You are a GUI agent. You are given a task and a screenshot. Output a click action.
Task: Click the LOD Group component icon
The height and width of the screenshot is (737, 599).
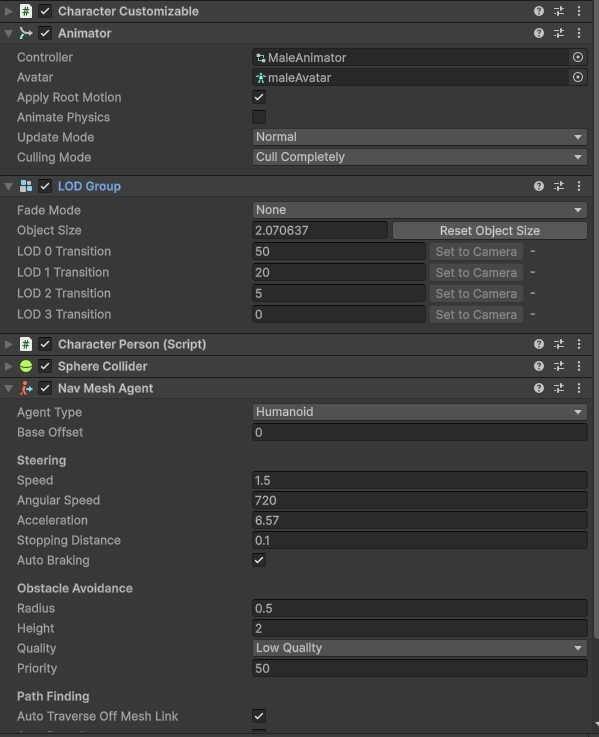[x=26, y=186]
